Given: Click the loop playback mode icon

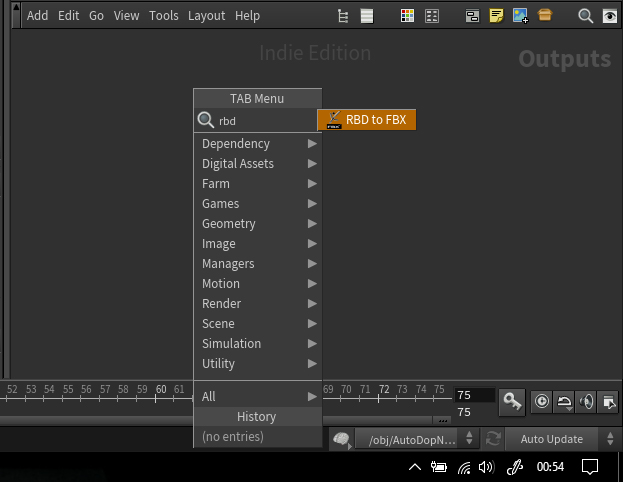Looking at the screenshot, I should [564, 402].
